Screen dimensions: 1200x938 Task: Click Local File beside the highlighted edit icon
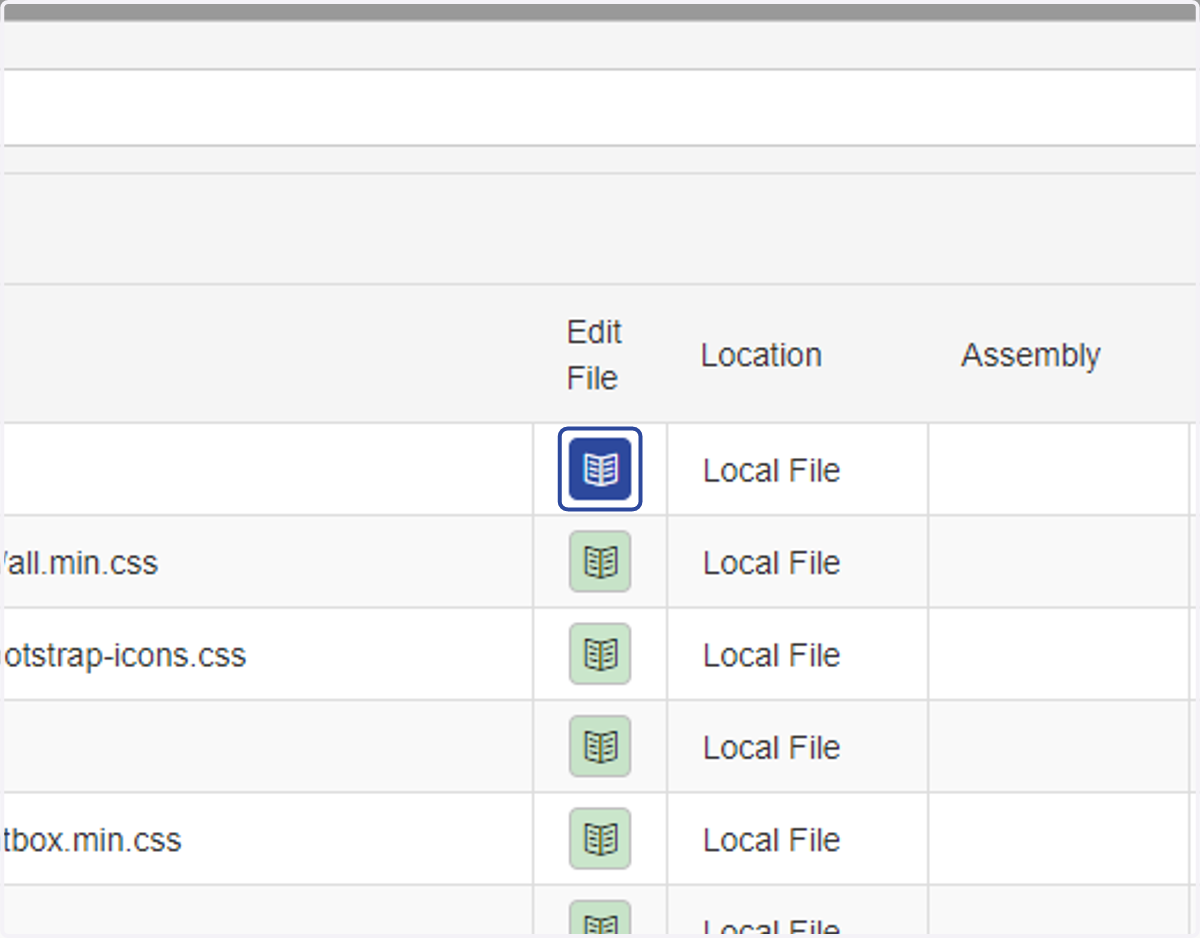click(x=771, y=470)
